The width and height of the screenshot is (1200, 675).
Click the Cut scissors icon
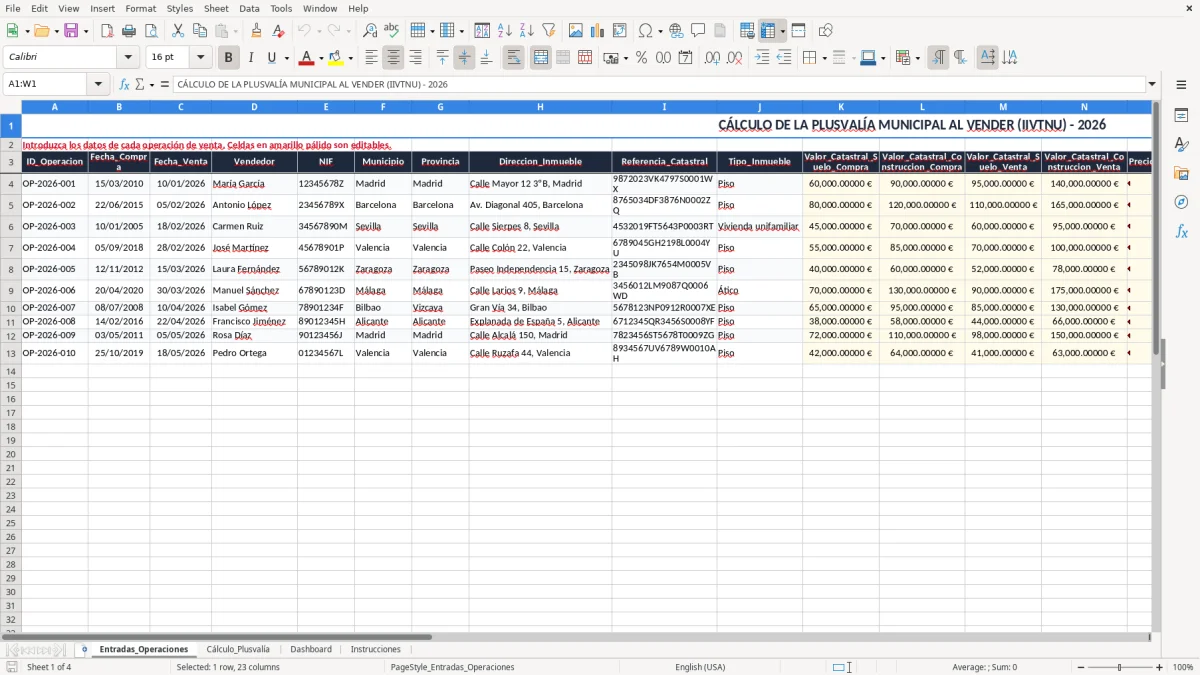177,31
